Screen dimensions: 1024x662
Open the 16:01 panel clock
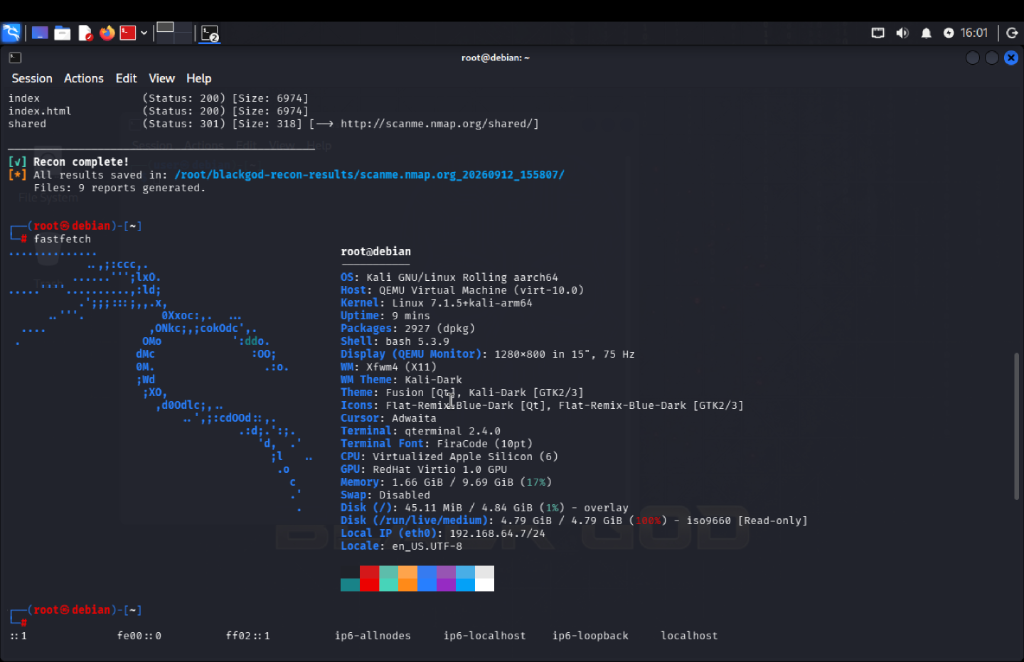(974, 33)
